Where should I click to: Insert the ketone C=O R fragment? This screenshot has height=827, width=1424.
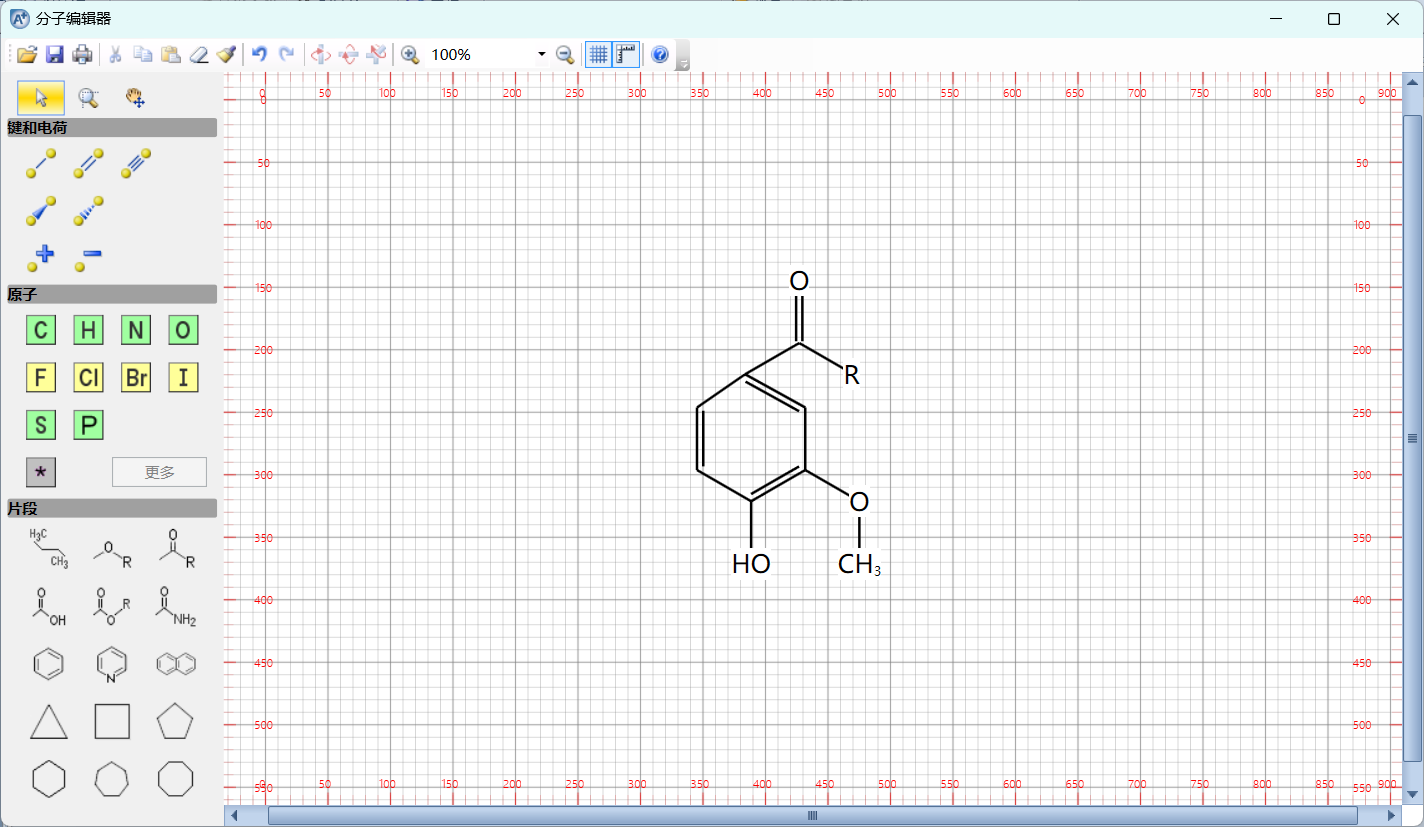176,549
